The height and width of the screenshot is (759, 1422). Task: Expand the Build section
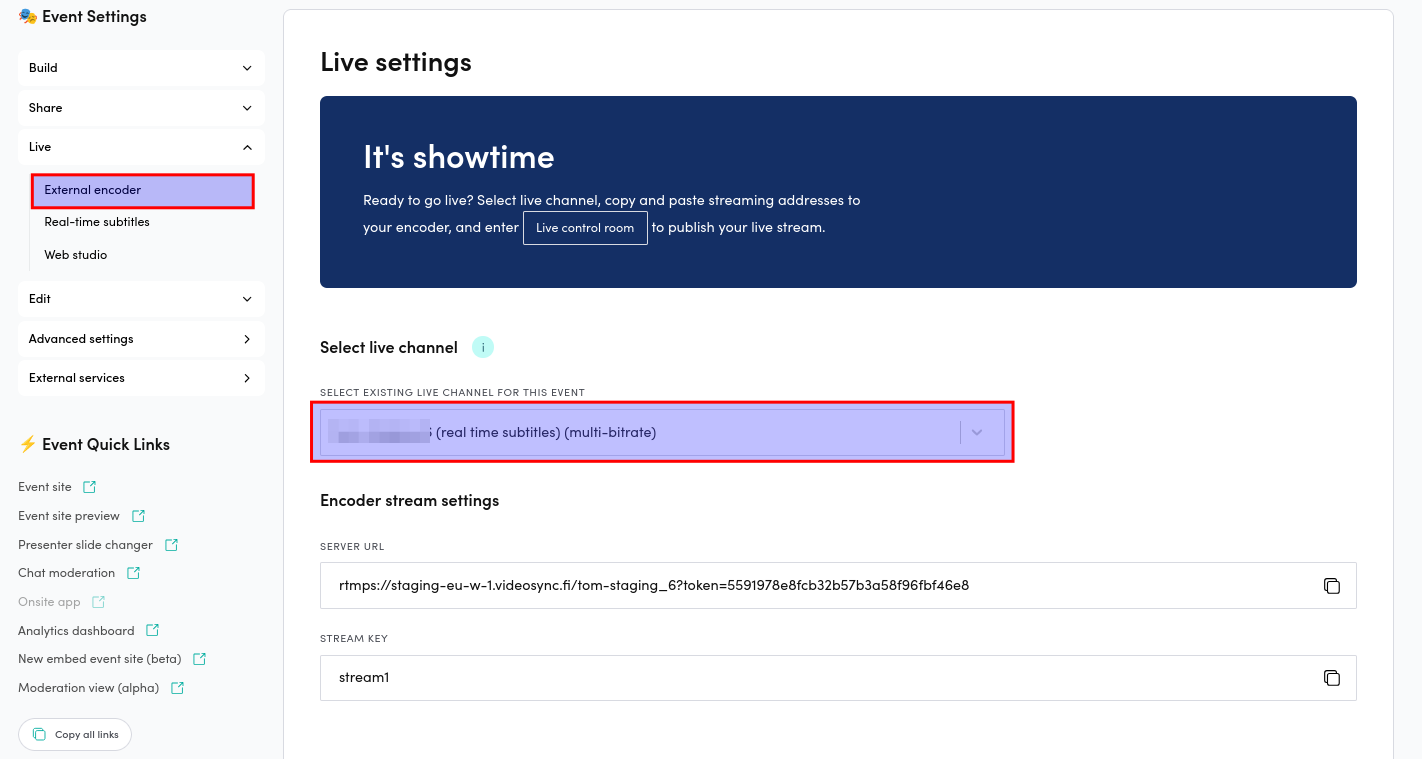point(140,67)
